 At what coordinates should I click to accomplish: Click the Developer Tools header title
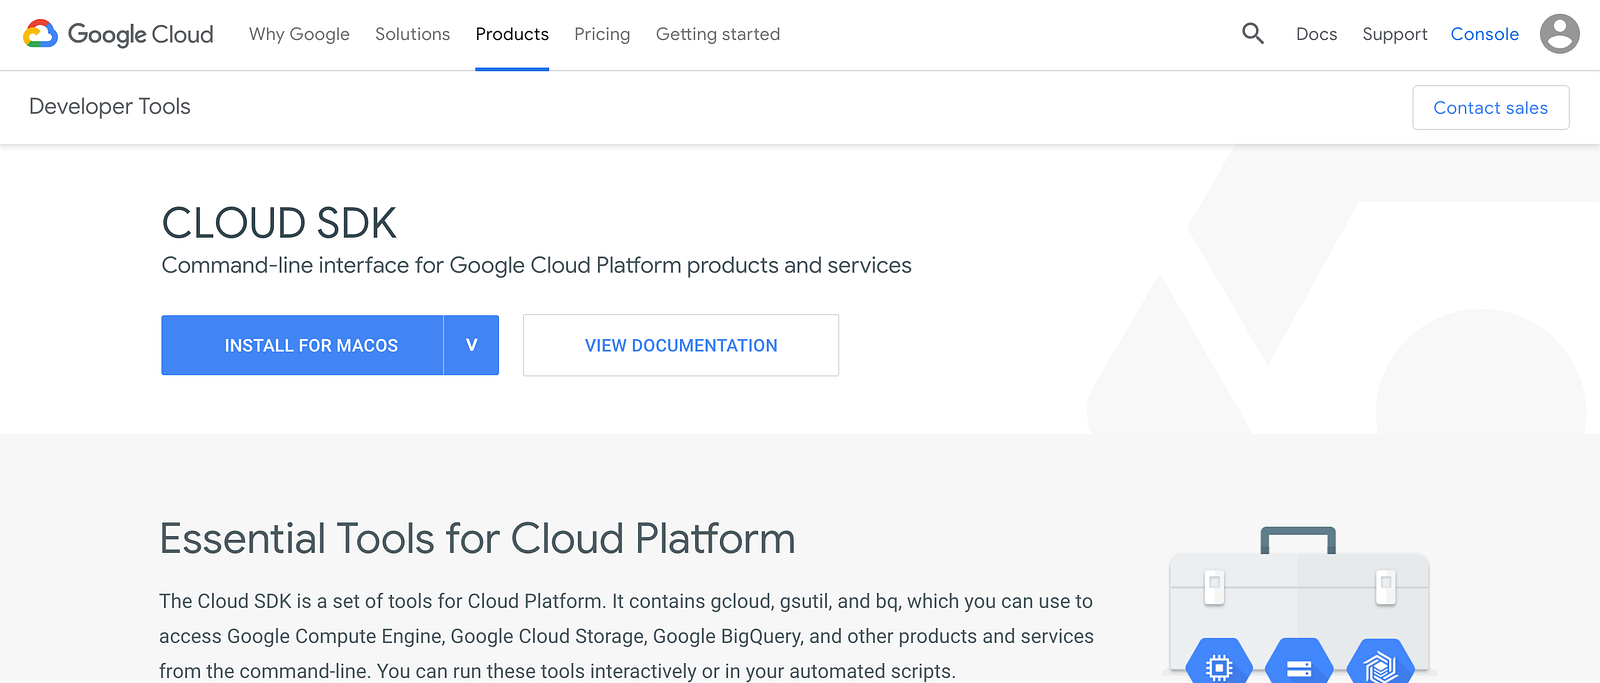110,106
